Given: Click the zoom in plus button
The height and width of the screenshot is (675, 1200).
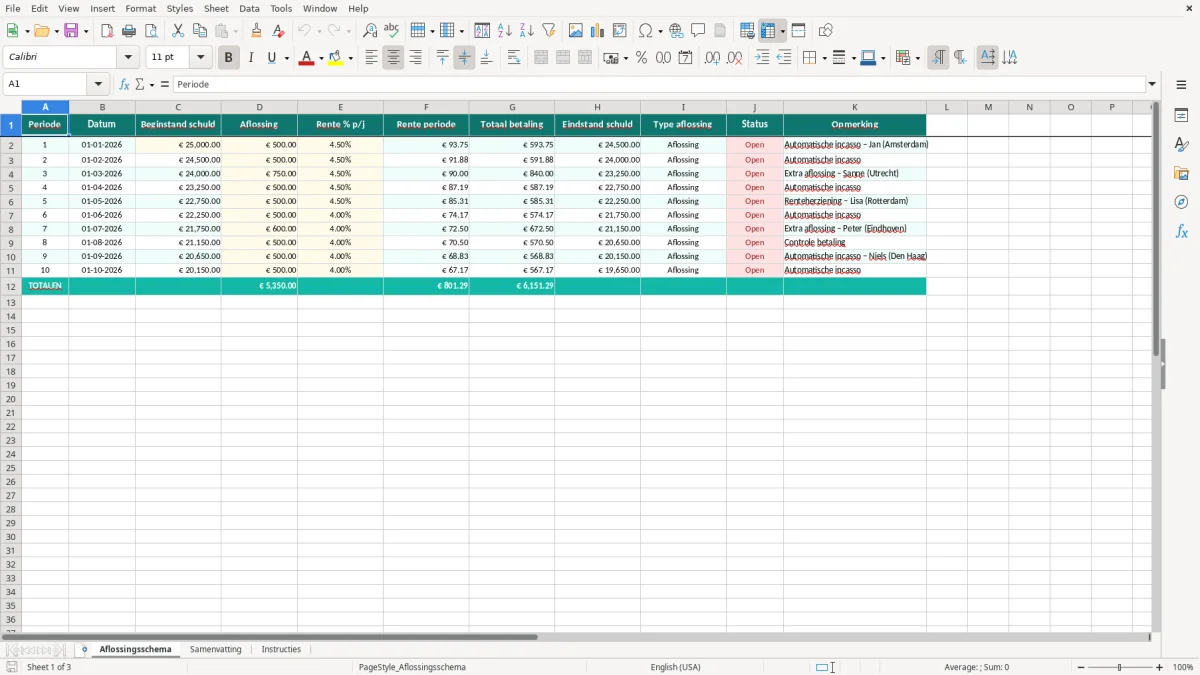Looking at the screenshot, I should click(x=1160, y=667).
